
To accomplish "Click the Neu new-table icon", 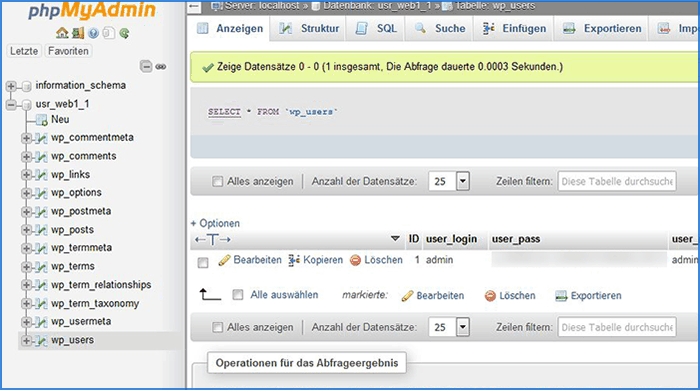I will [42, 120].
